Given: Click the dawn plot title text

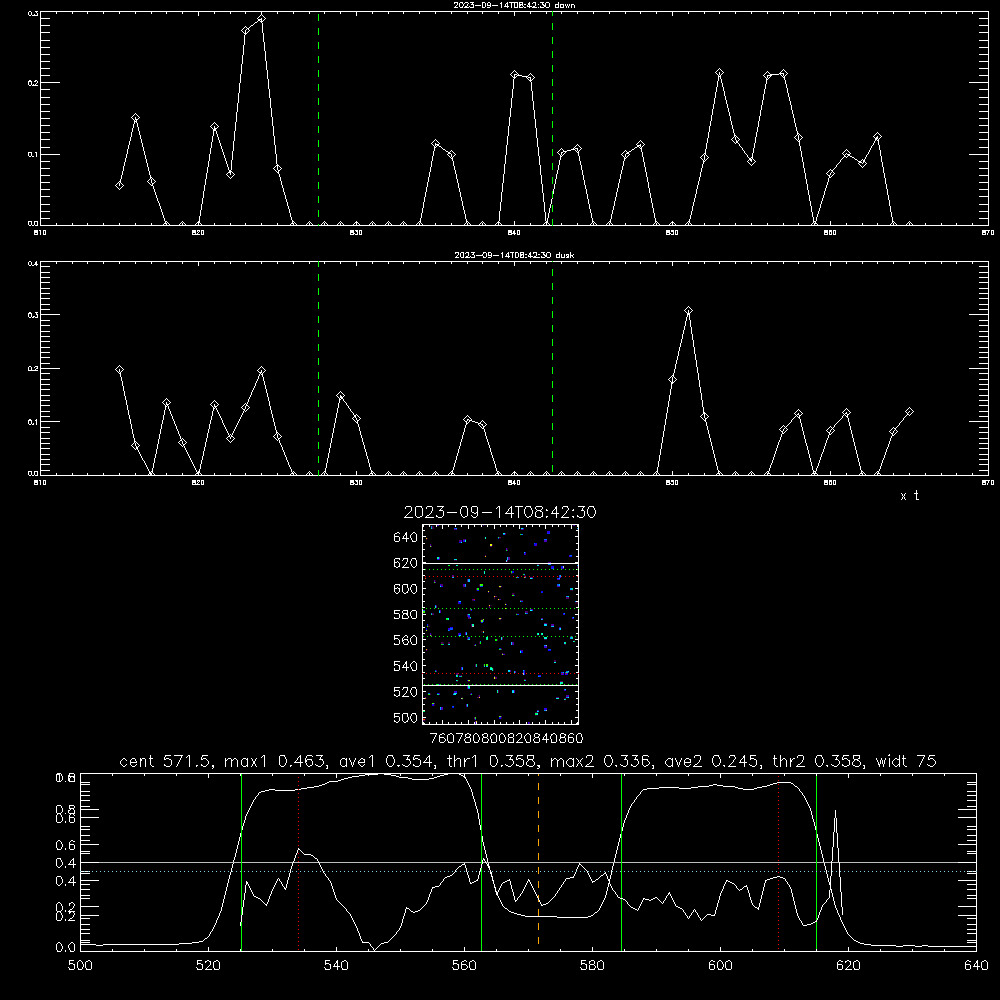Looking at the screenshot, I should [x=514, y=5].
